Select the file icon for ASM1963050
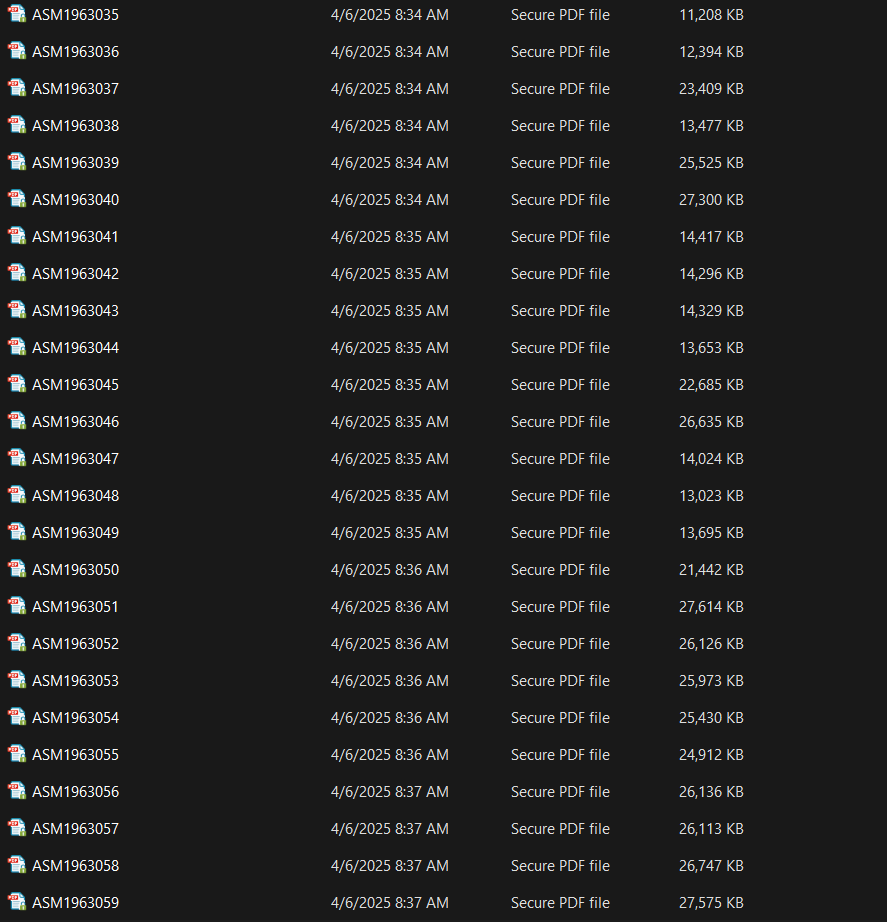The height and width of the screenshot is (922, 887). tap(17, 570)
